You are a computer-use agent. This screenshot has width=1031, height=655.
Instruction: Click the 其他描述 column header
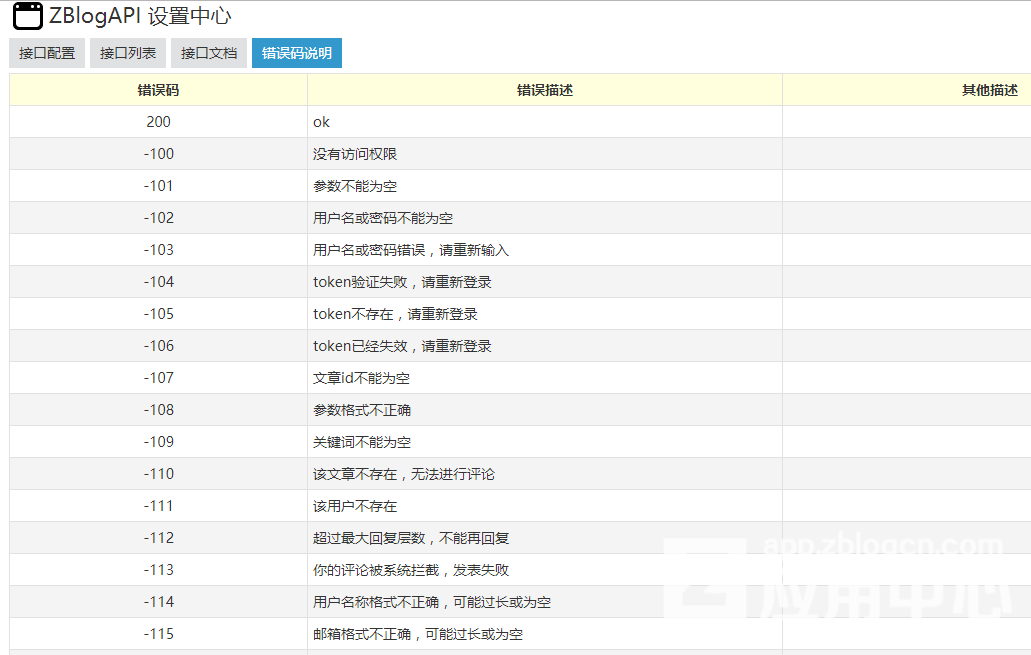[989, 90]
